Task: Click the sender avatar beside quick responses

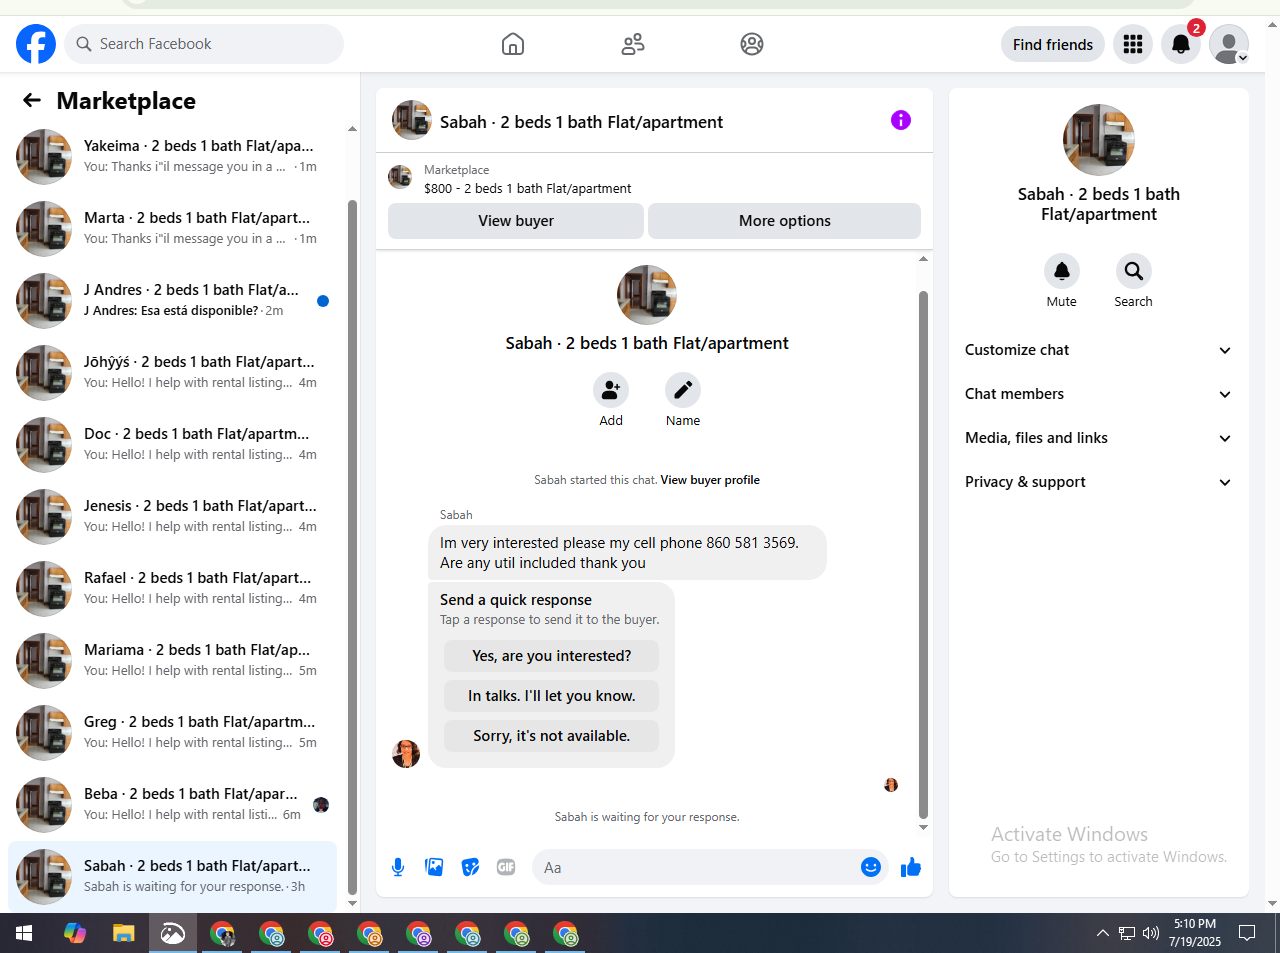Action: click(406, 754)
